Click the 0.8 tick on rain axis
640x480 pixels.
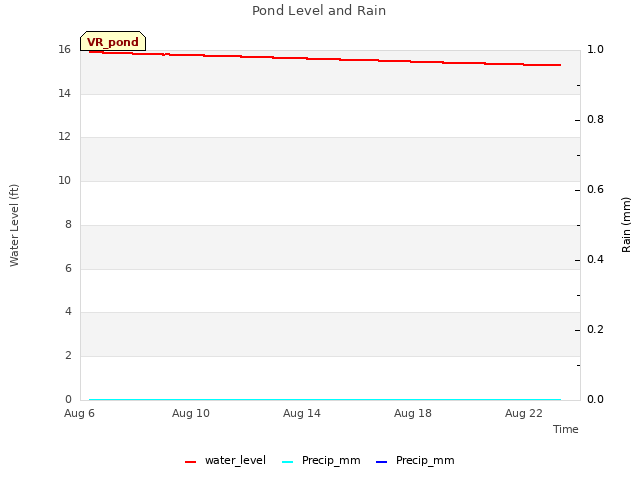tap(595, 120)
